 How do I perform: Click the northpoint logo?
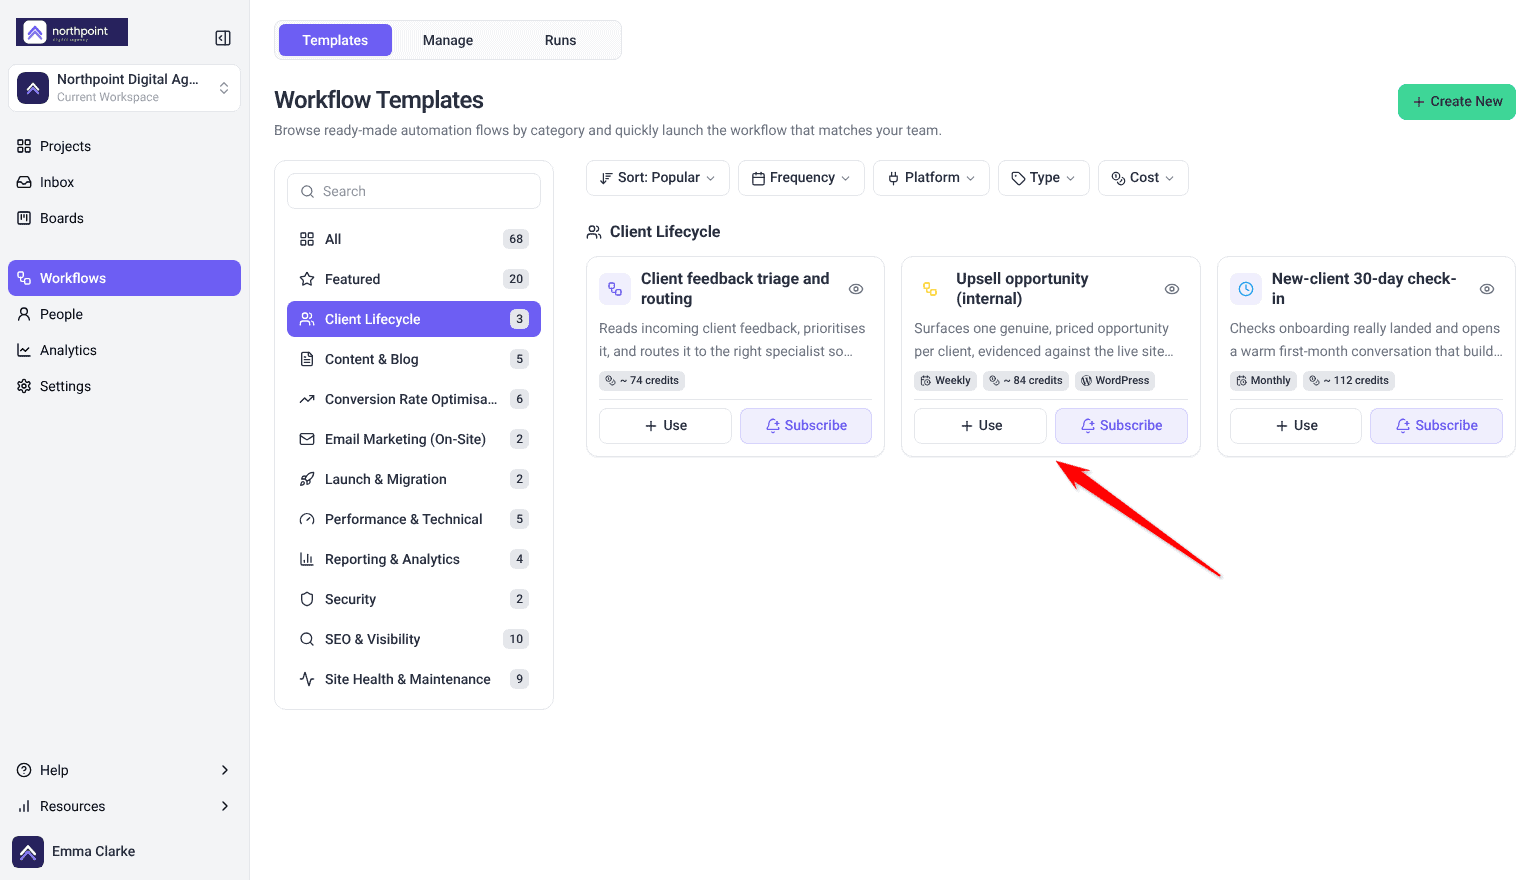click(x=72, y=32)
